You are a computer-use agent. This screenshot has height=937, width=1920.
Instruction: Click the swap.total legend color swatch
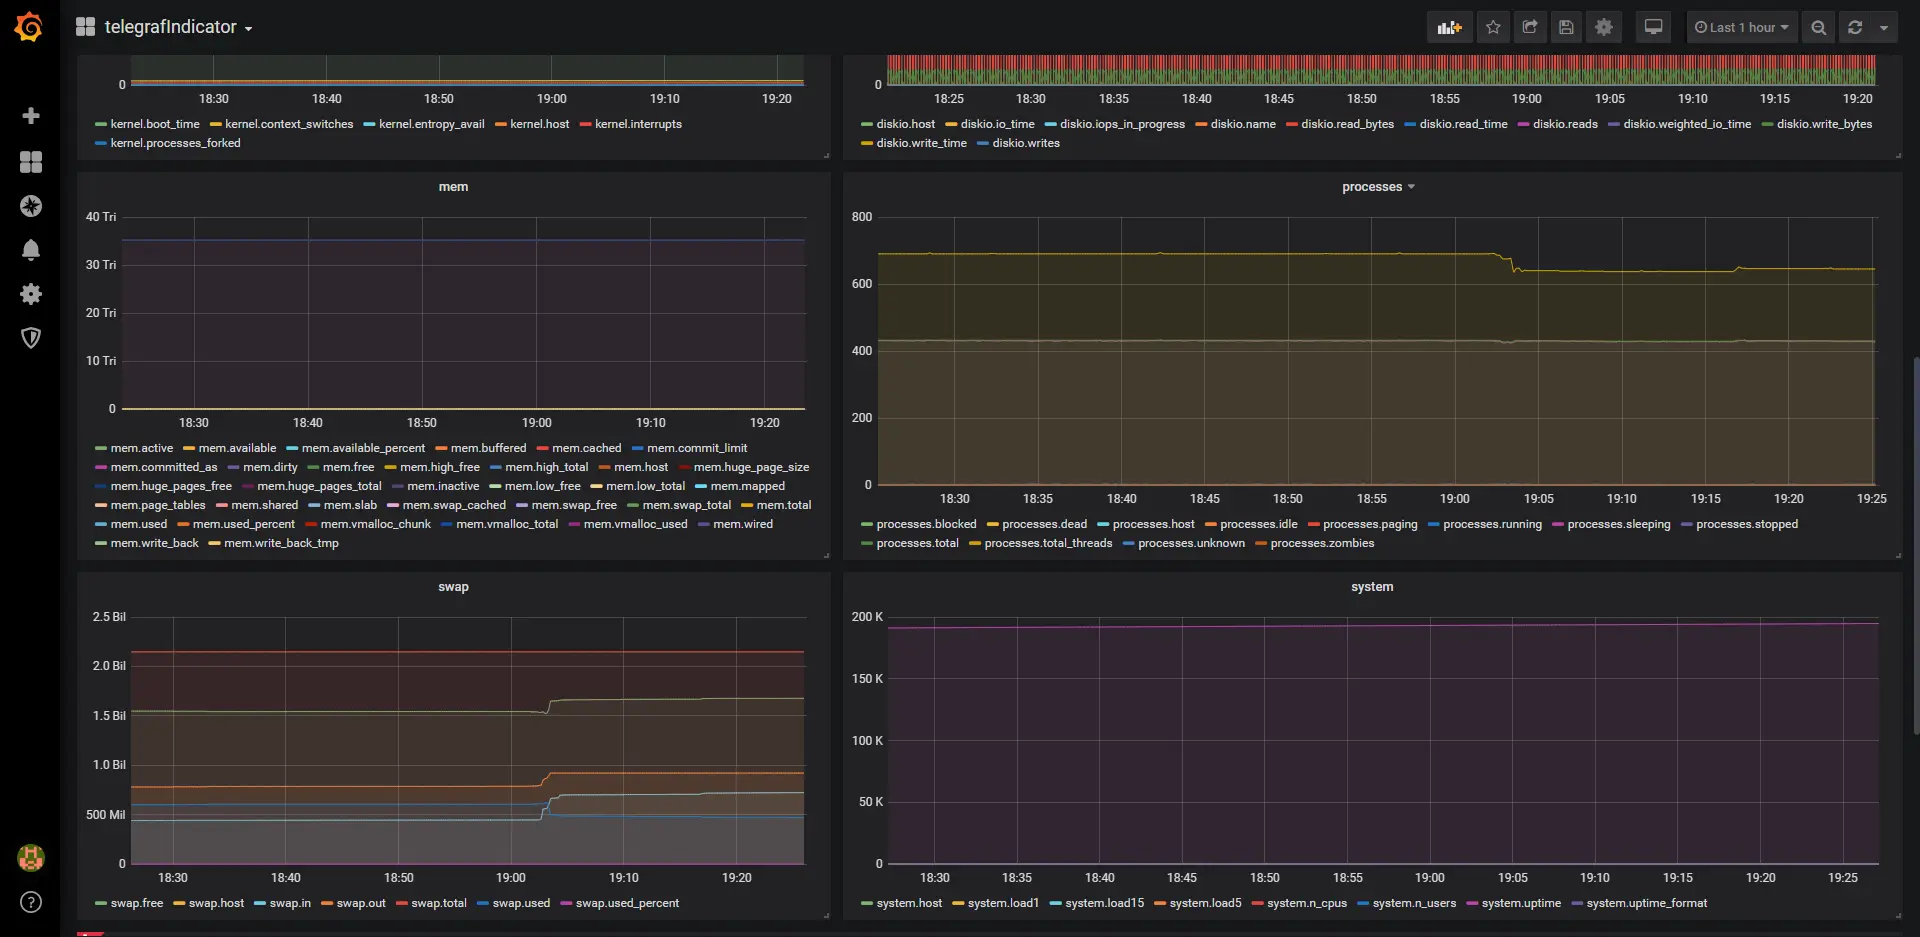402,904
